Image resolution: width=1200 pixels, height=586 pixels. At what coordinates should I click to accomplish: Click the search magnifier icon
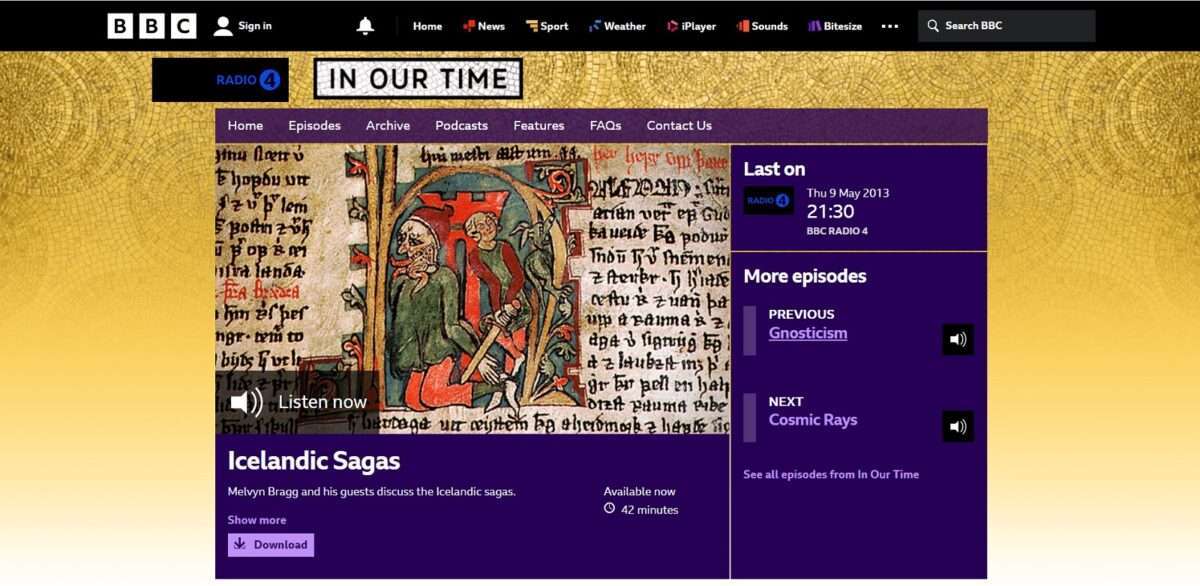pos(932,26)
